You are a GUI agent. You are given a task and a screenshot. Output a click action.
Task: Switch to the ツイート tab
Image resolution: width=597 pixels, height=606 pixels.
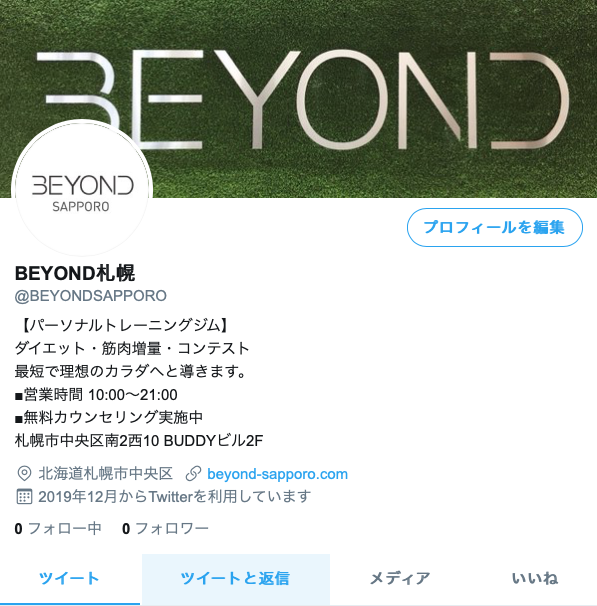click(x=70, y=579)
